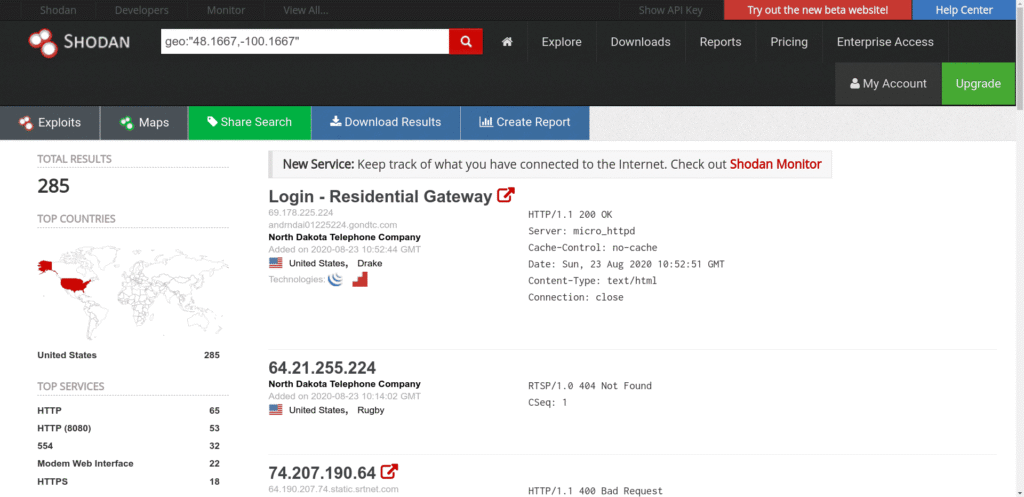
Task: Click the jQuery technology icon
Action: click(335, 280)
